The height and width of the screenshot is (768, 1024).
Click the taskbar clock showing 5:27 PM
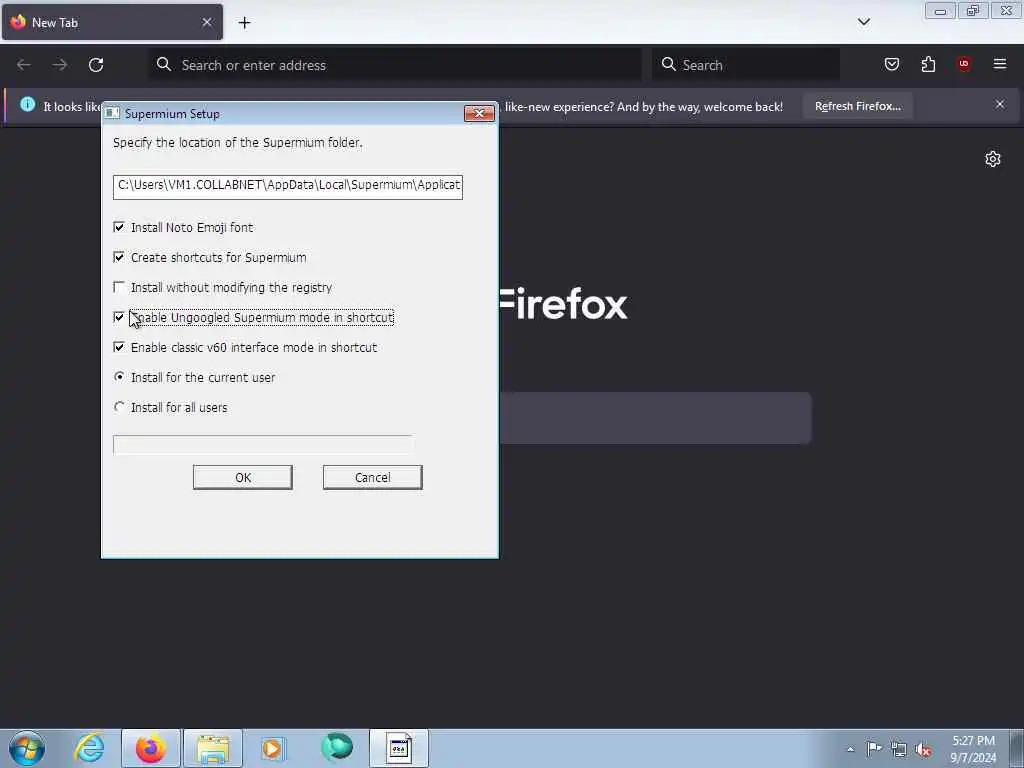pos(973,749)
